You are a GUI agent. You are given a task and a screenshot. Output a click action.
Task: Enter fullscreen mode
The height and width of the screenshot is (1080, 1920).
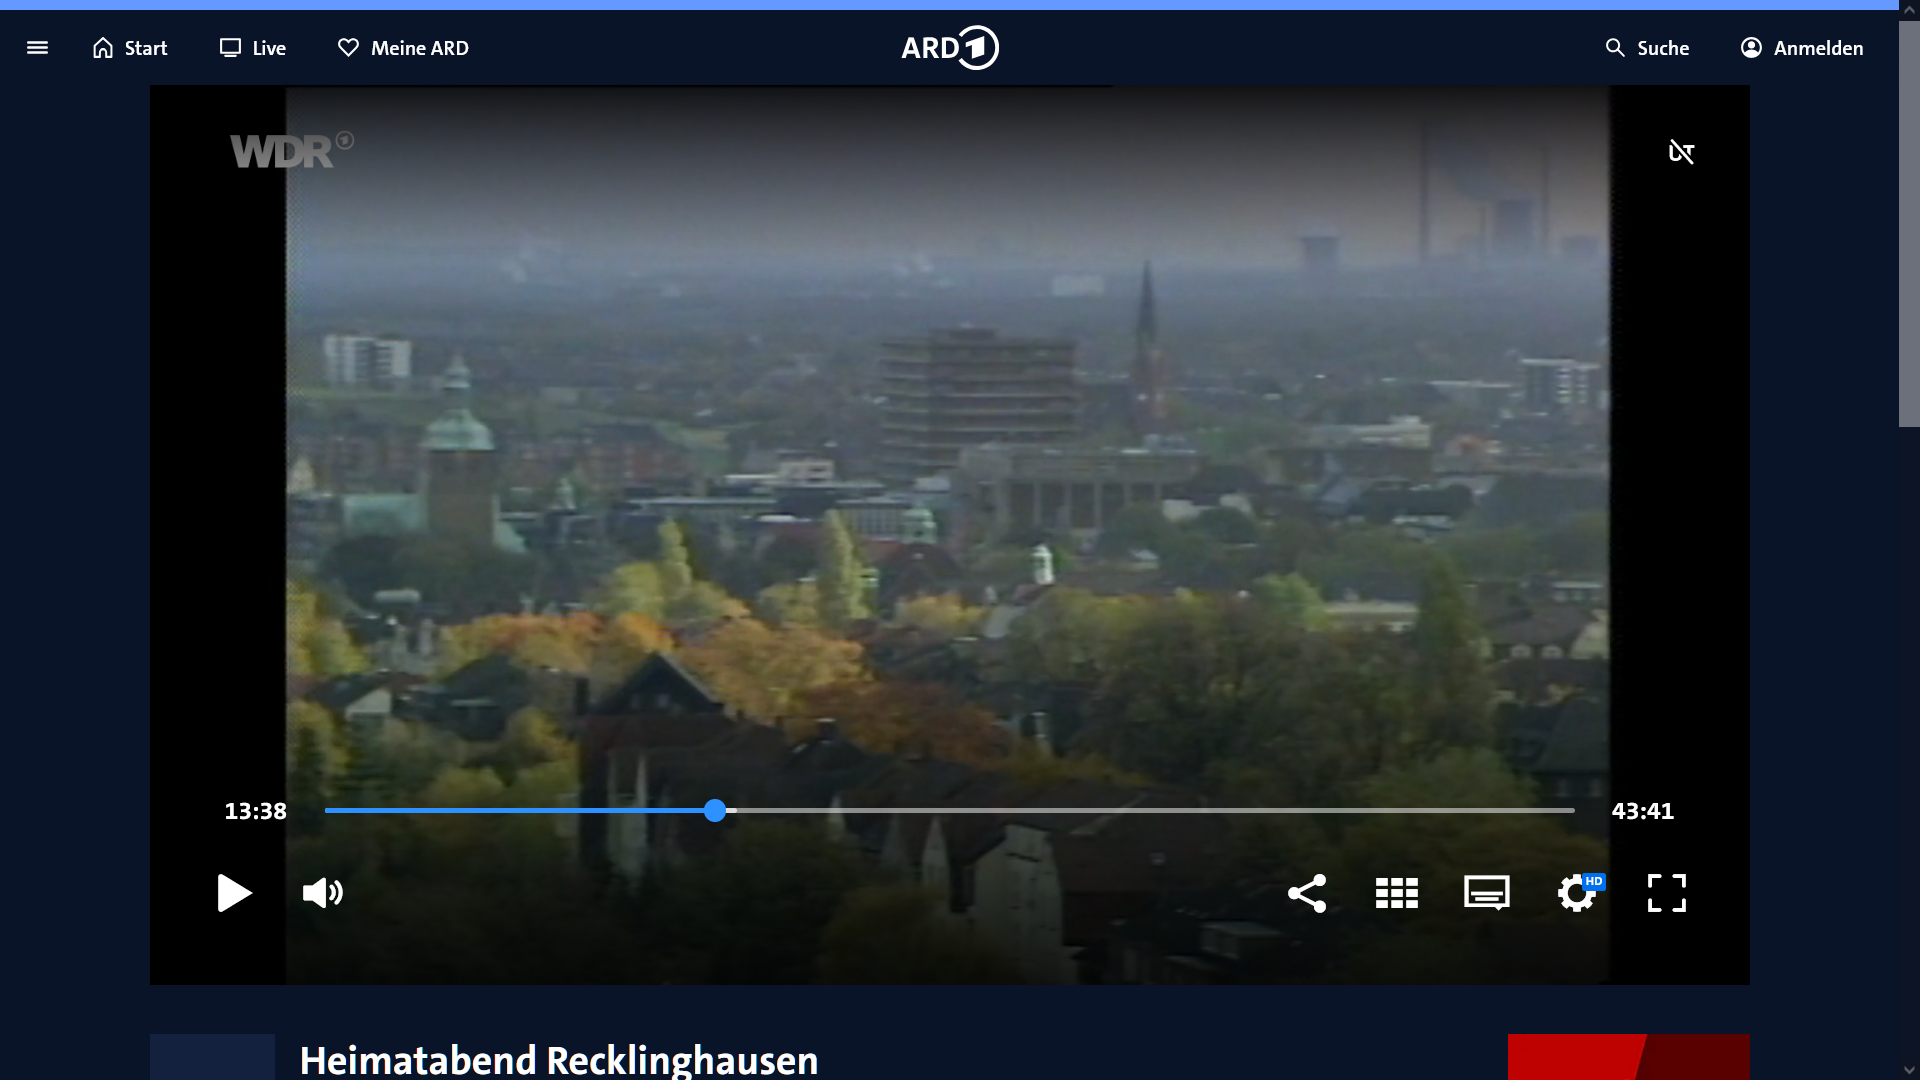click(x=1666, y=893)
